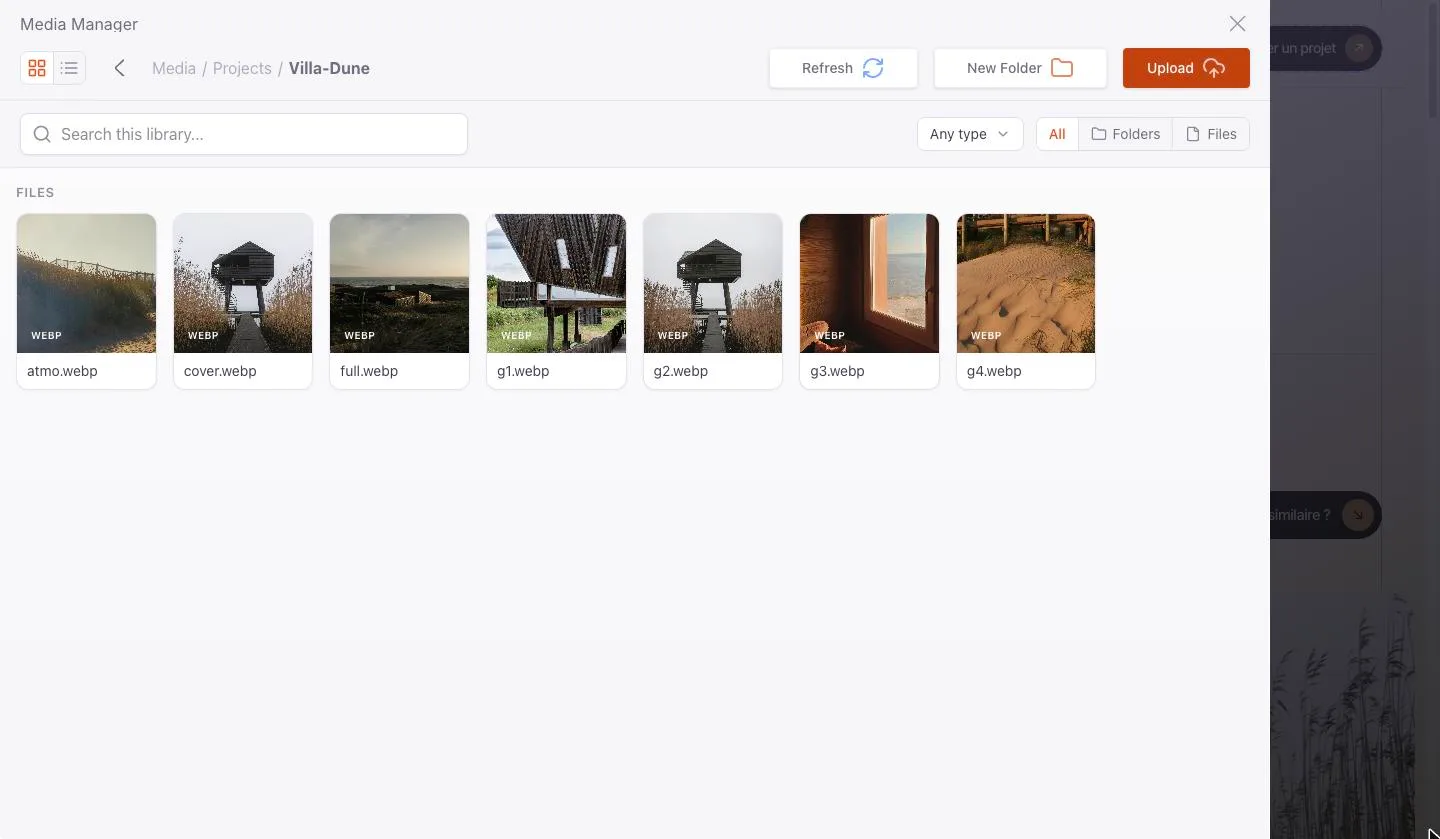The image size is (1440, 839).
Task: Open the Any type dropdown
Action: 970,134
